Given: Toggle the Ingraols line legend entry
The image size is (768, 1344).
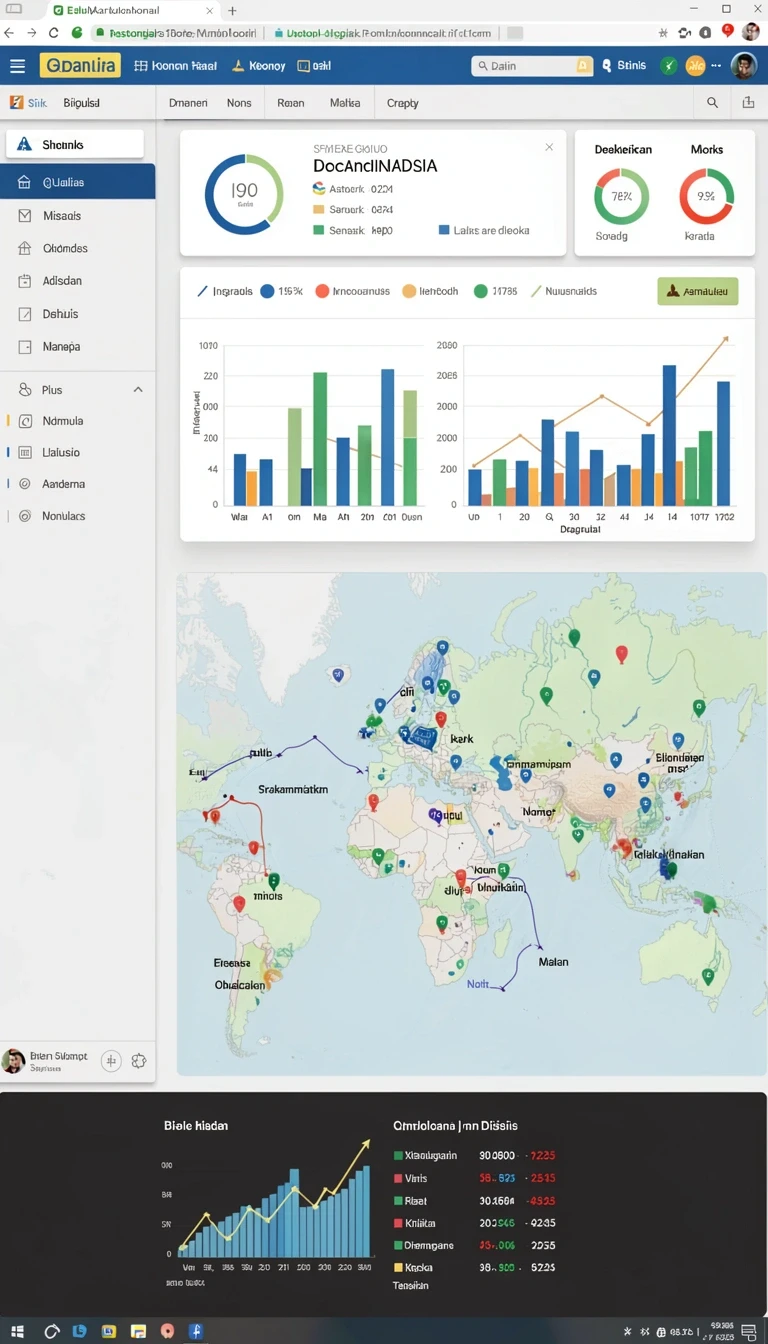Looking at the screenshot, I should pos(225,291).
